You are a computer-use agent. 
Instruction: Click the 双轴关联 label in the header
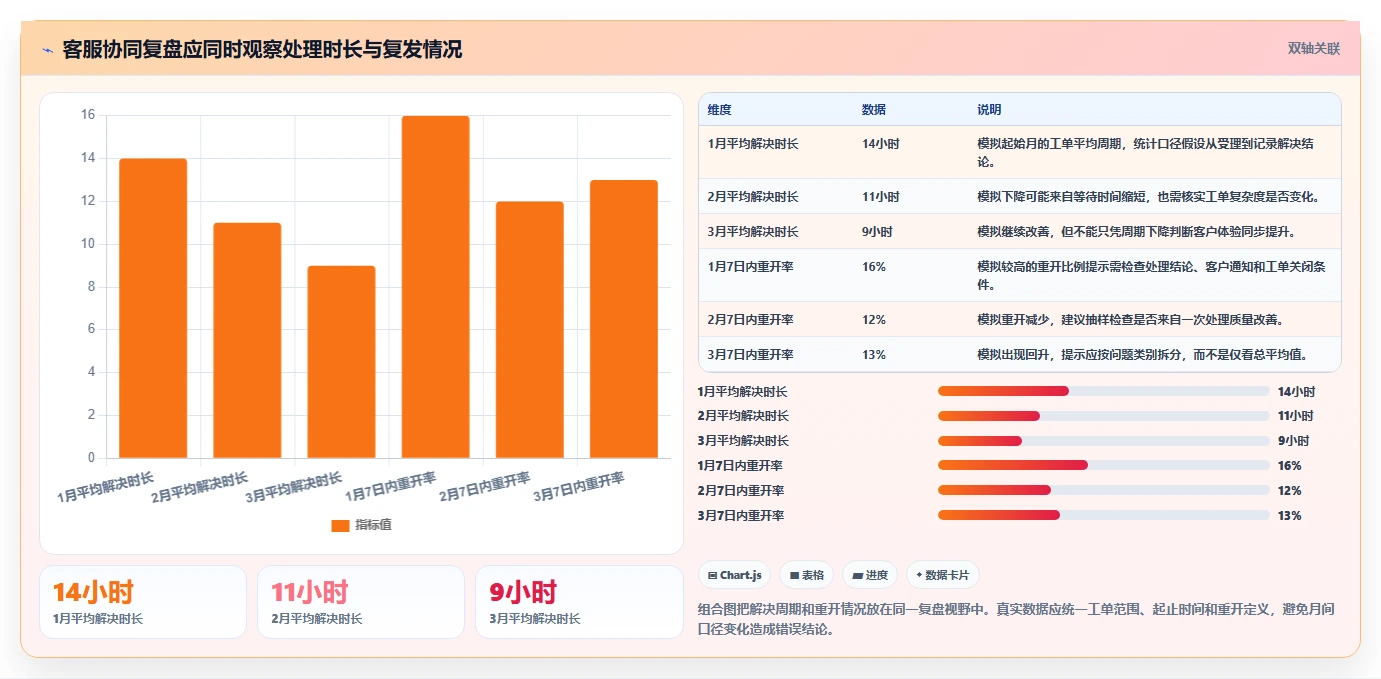(x=1313, y=49)
